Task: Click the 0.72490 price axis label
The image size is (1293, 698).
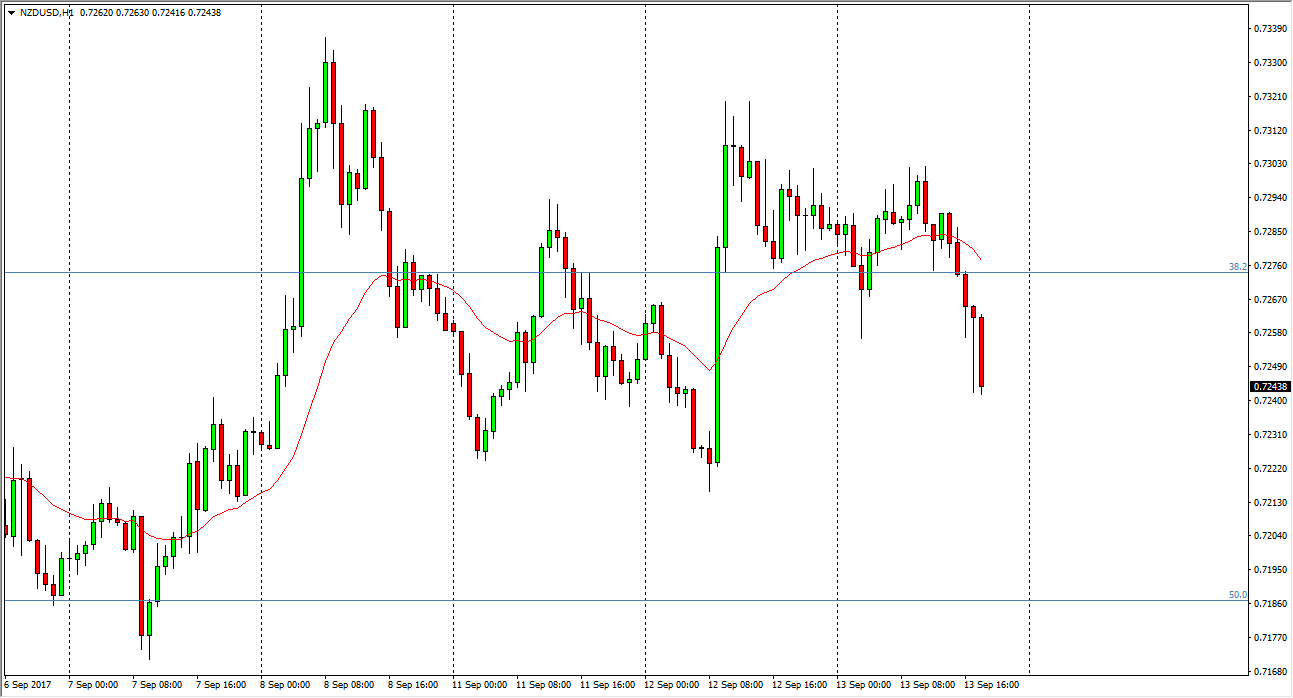Action: click(1270, 366)
